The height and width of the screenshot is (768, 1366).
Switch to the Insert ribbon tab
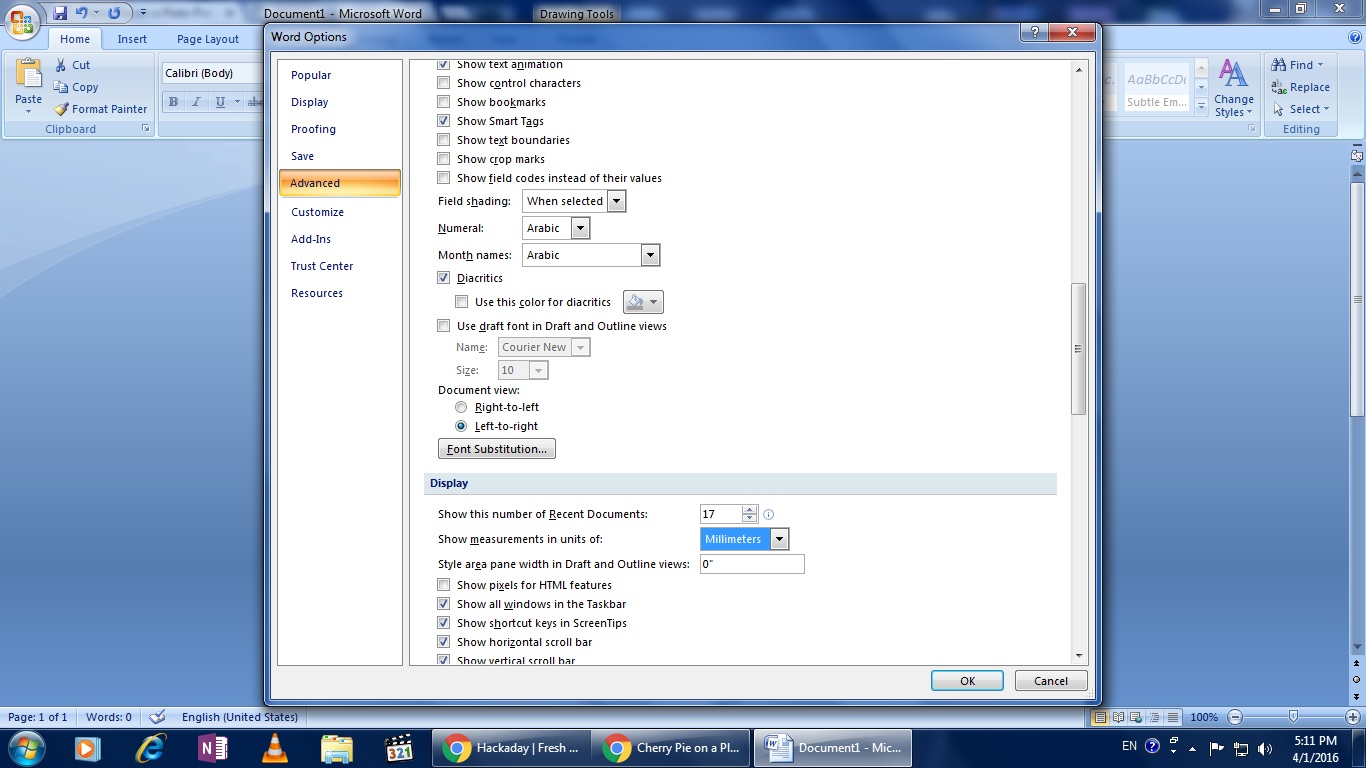coord(132,39)
